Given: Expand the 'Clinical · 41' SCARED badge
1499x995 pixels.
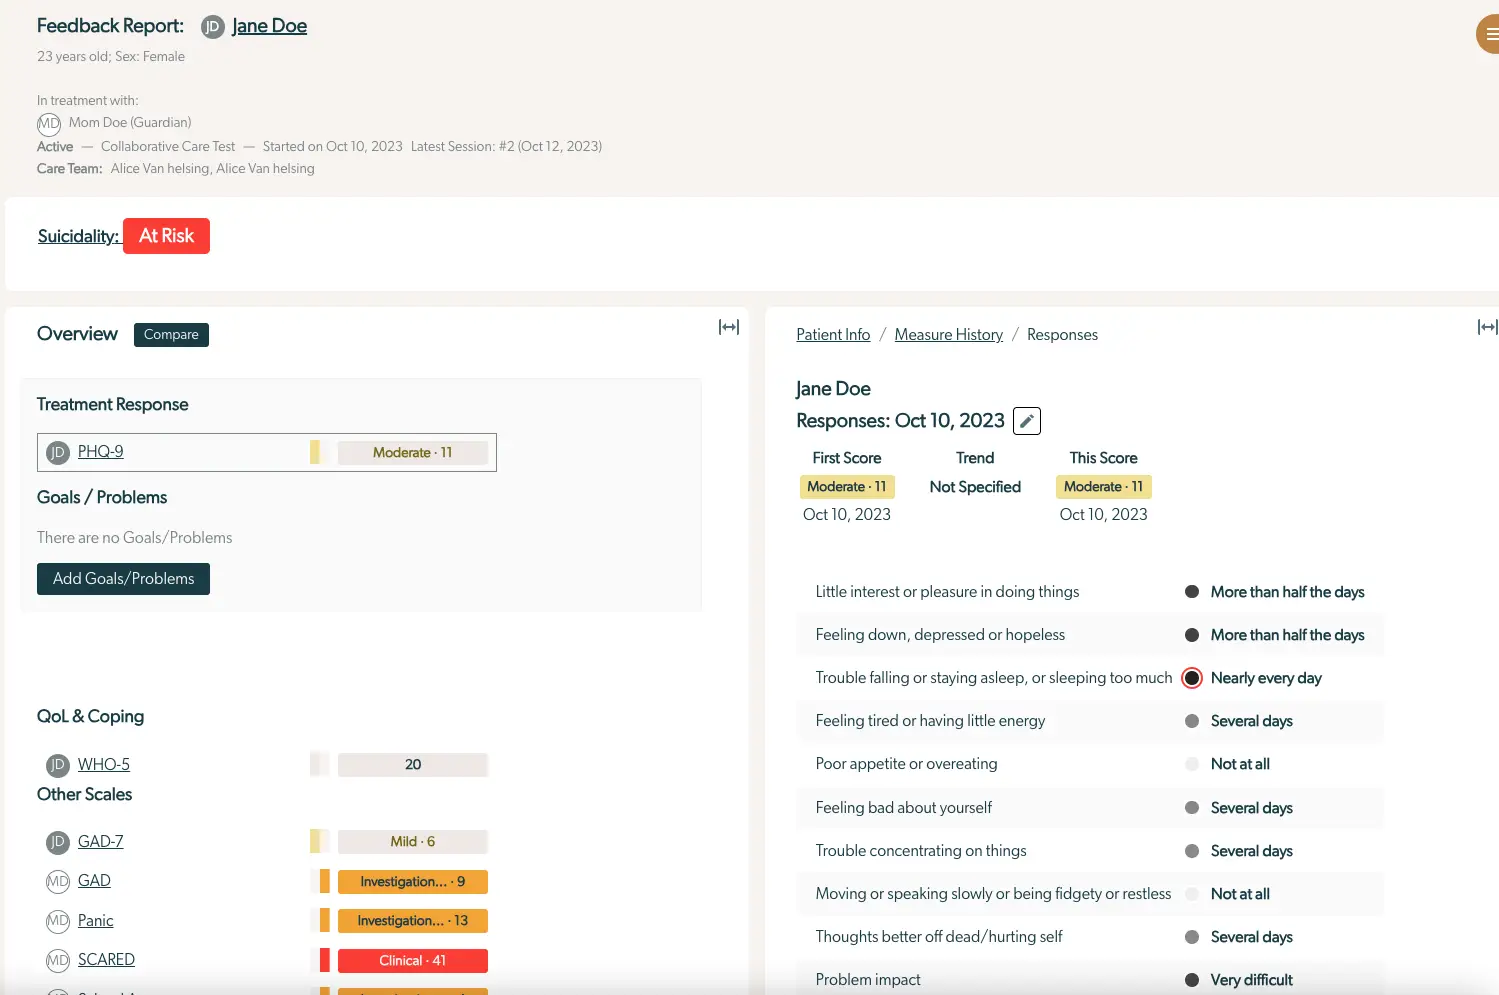Looking at the screenshot, I should pyautogui.click(x=413, y=960).
